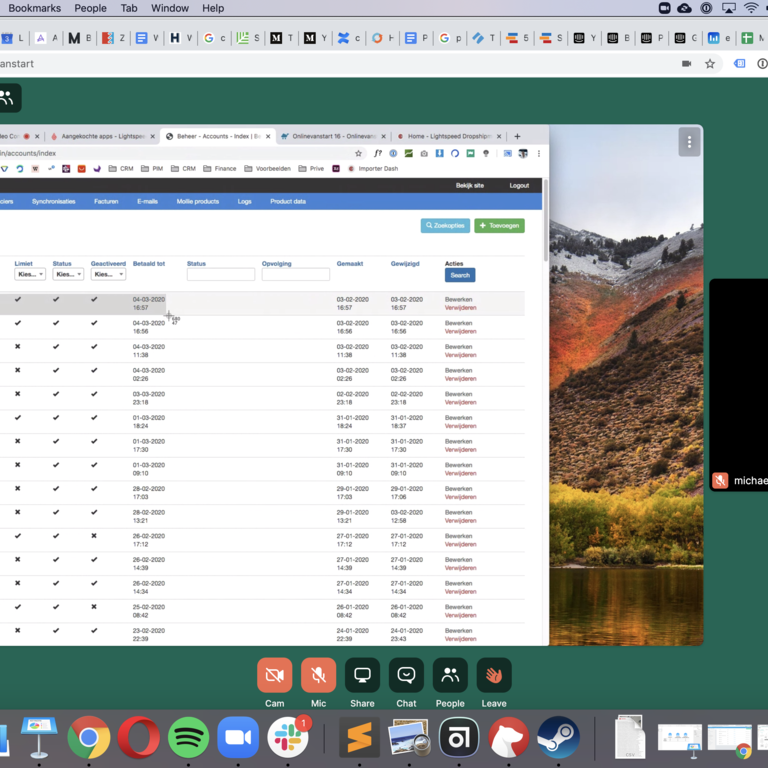The height and width of the screenshot is (768, 768).
Task: Click michael's muted microphone indicator
Action: [x=720, y=481]
